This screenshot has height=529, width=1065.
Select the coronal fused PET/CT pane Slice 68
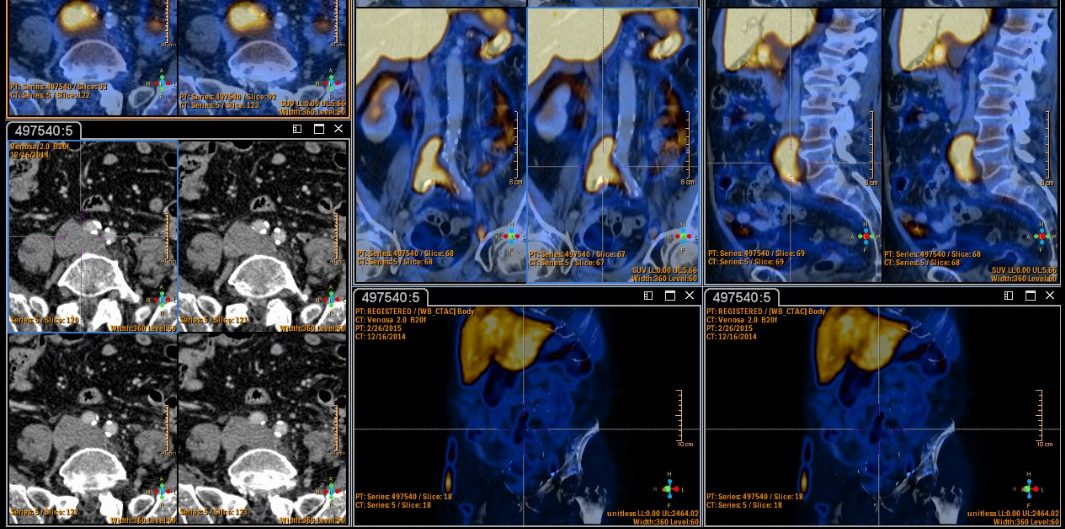coord(440,140)
